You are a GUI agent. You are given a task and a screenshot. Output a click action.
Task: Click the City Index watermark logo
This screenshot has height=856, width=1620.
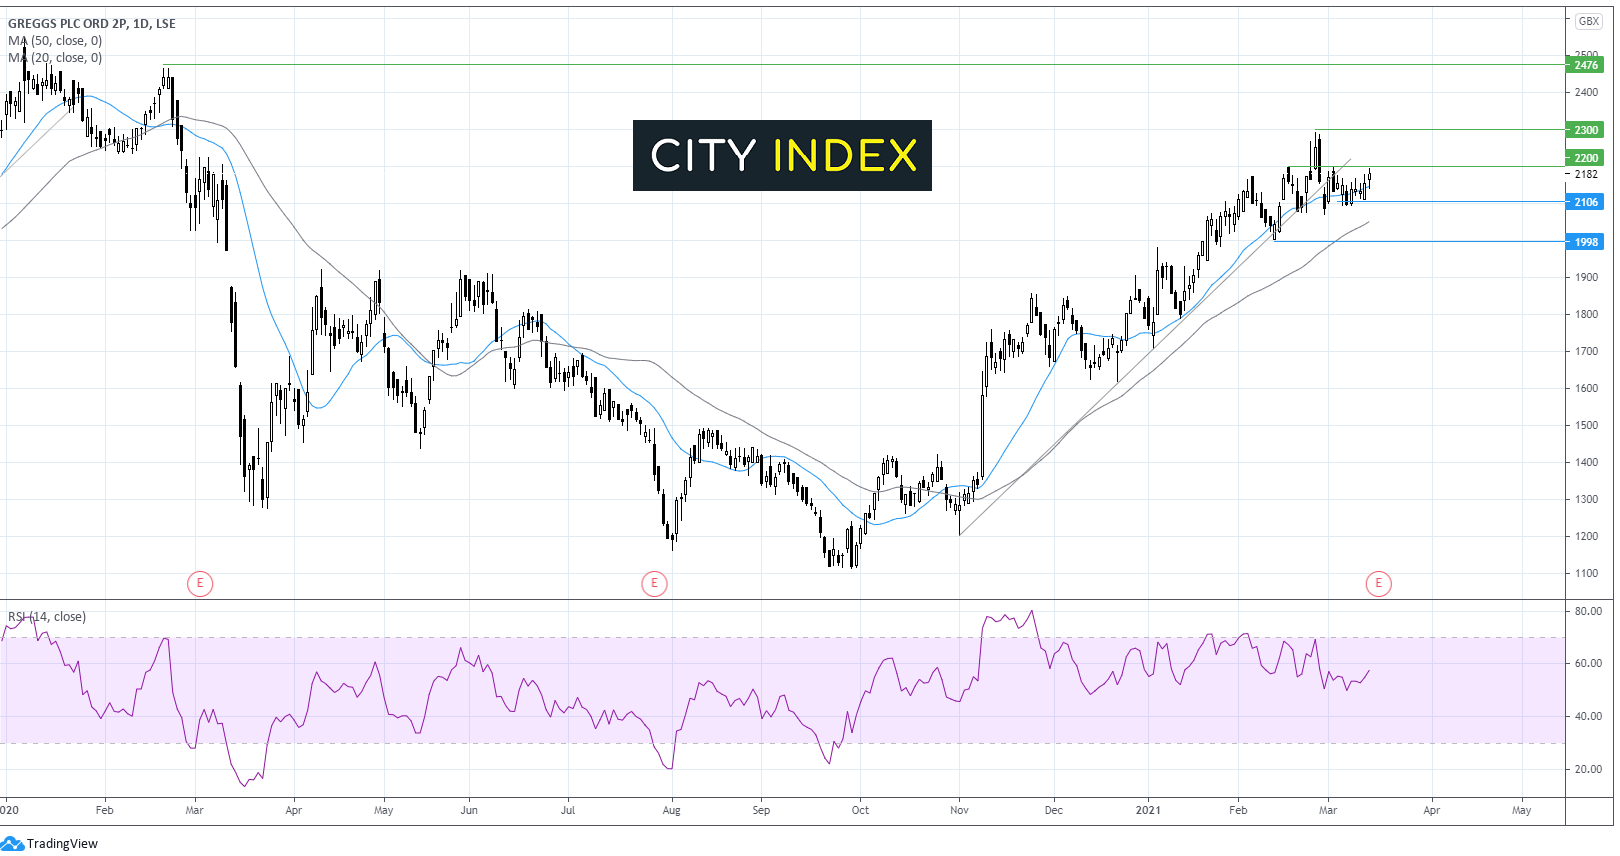pos(782,155)
